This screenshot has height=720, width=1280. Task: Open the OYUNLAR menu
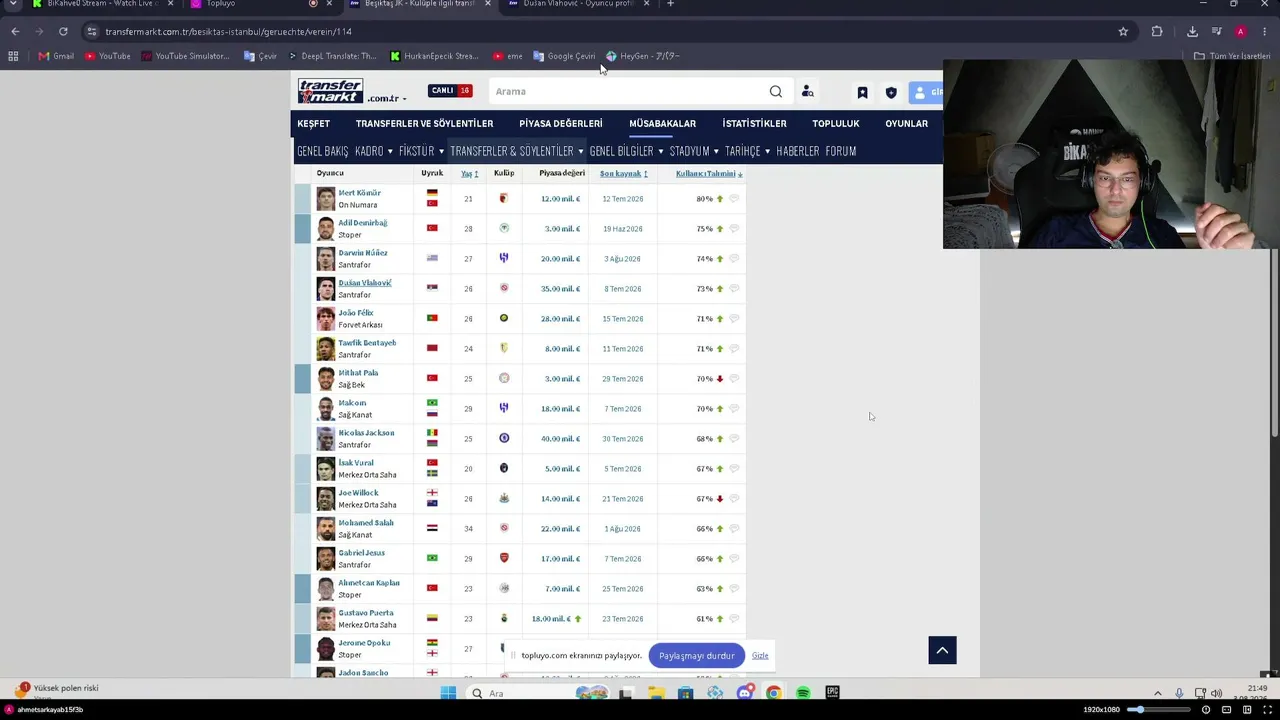906,124
